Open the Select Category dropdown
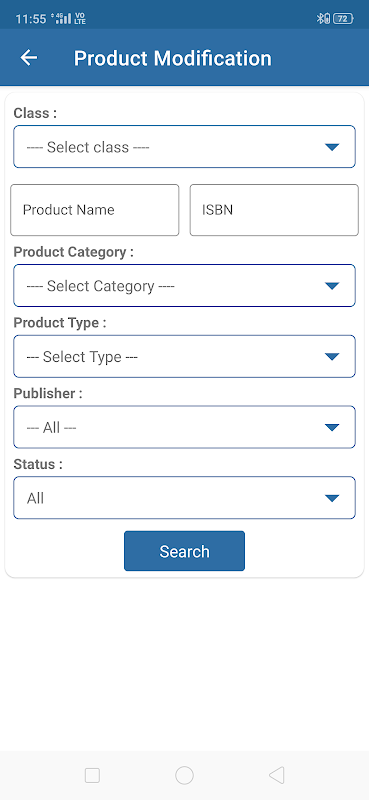369x800 pixels. point(184,286)
